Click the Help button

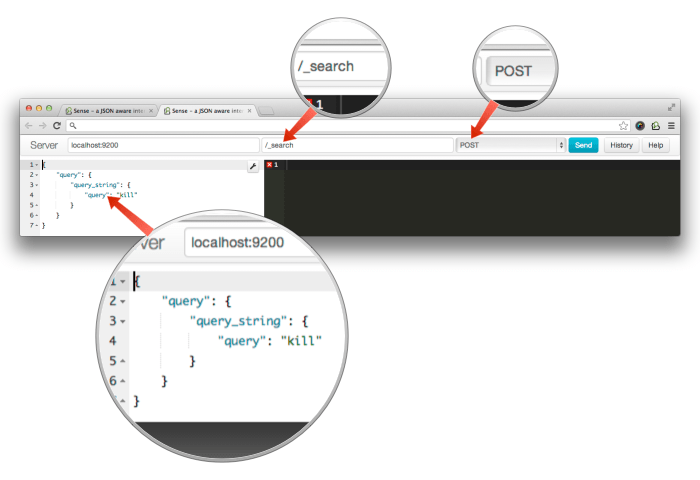point(656,145)
